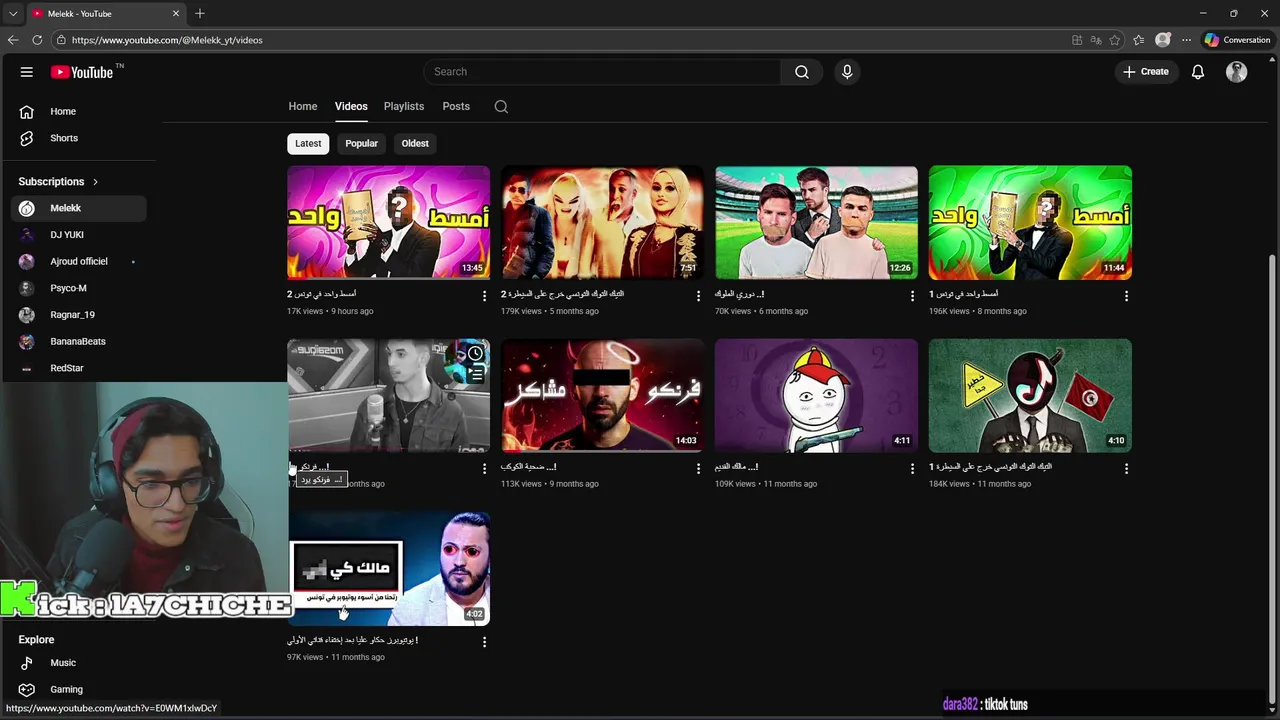Search within the channel using the tab-bar magnifier
The image size is (1280, 720).
click(x=501, y=107)
